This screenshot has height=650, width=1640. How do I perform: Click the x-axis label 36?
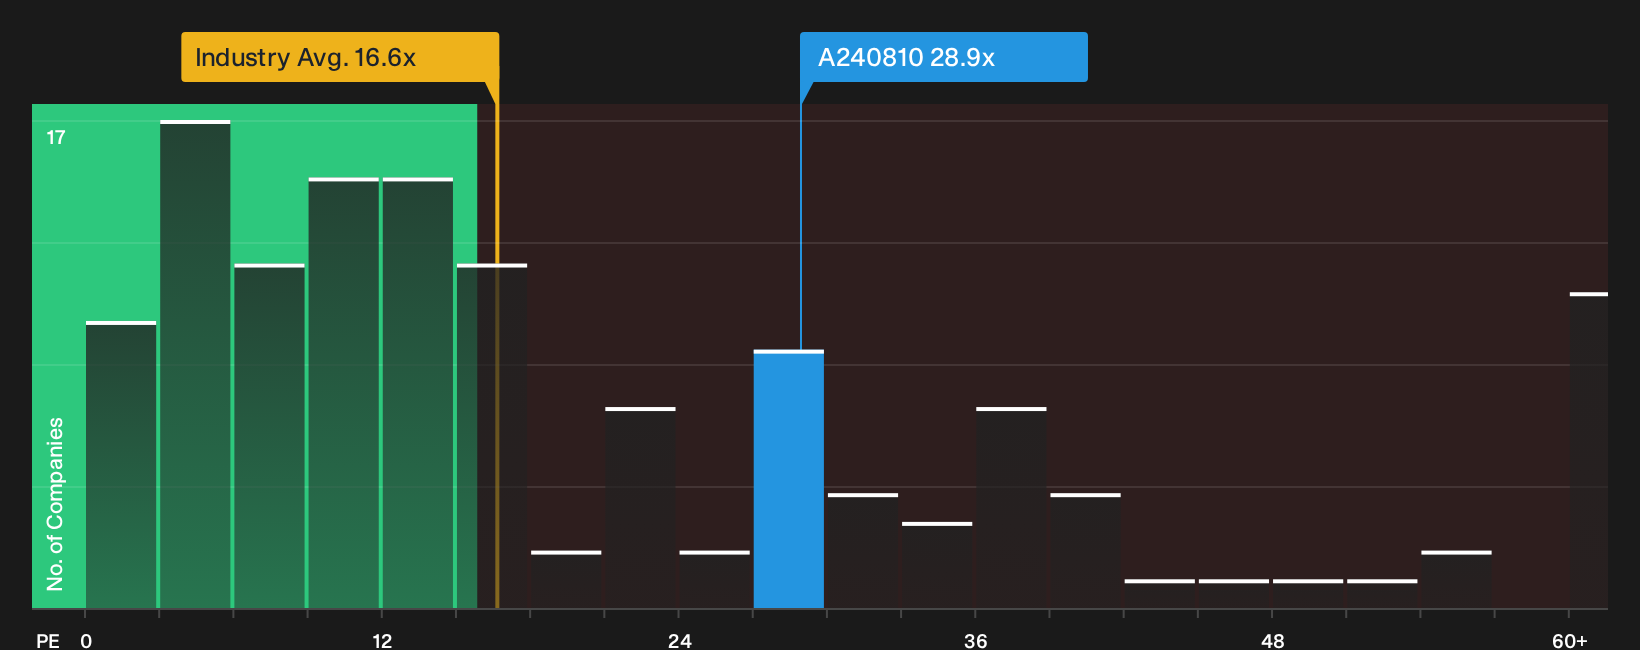(x=976, y=640)
